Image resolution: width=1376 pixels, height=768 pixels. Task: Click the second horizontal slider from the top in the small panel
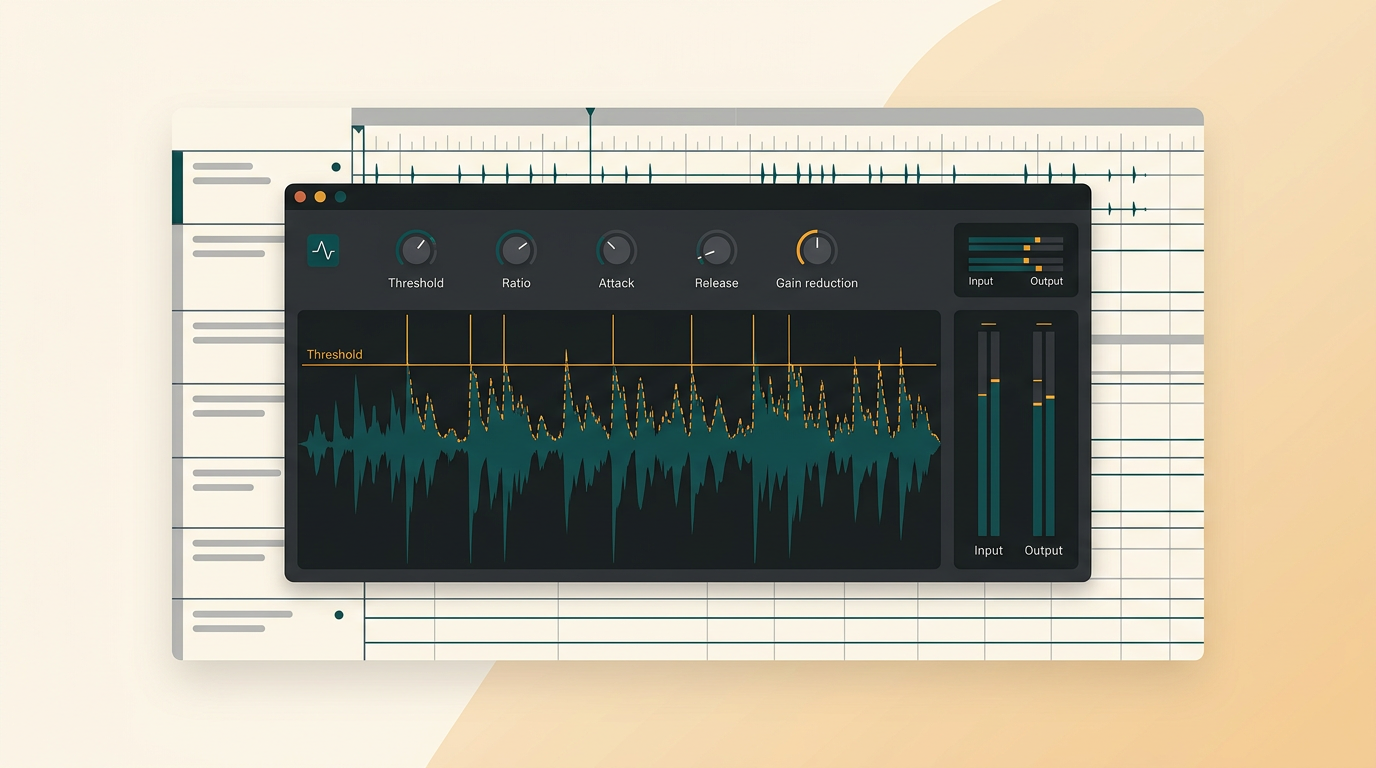[x=1015, y=248]
